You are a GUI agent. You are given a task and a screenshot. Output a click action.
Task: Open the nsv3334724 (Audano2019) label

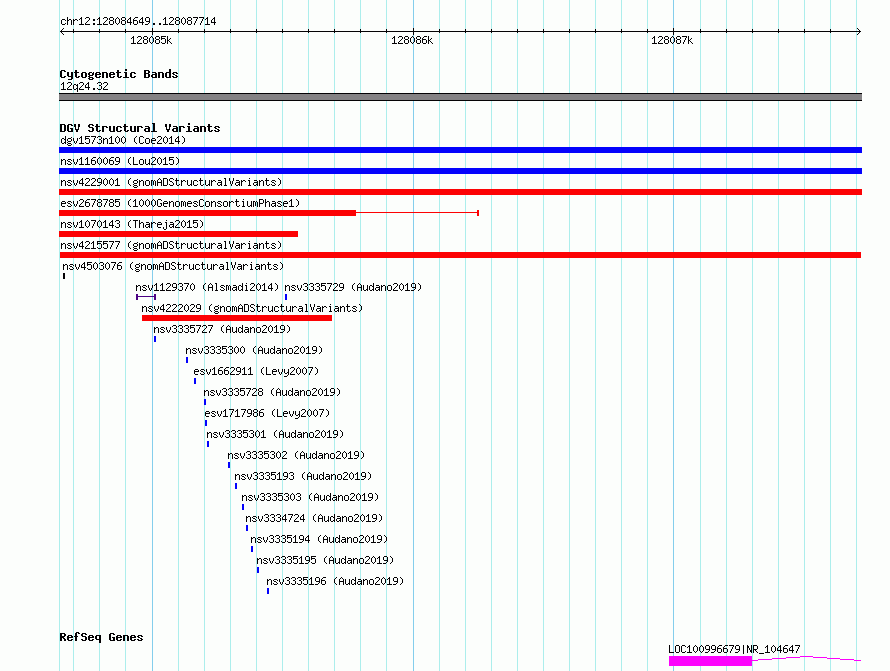click(x=314, y=518)
